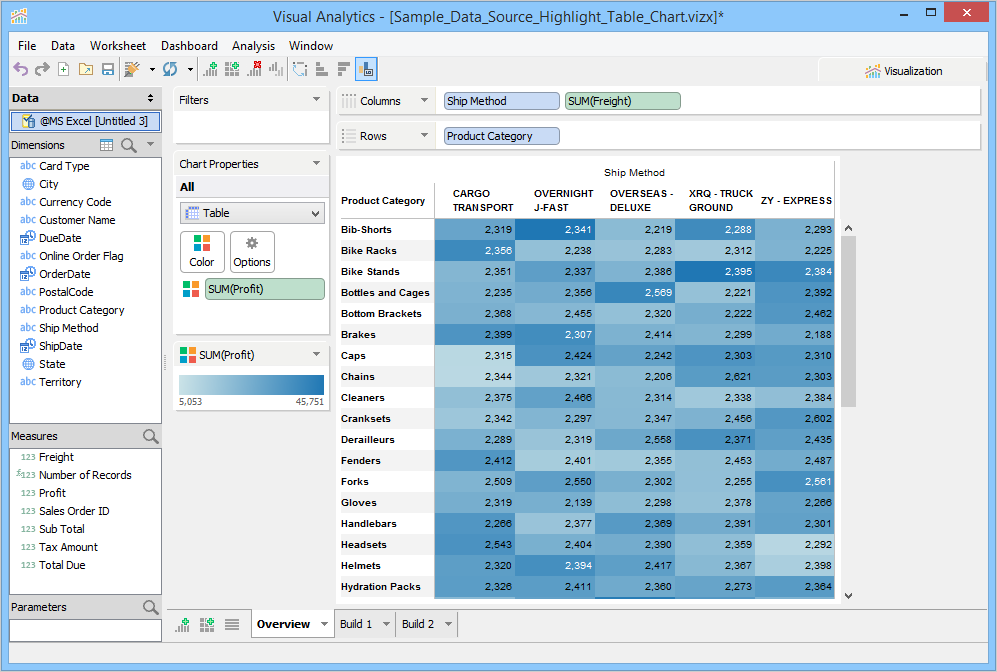Viewport: 997px width, 672px height.
Task: Click the search magnifier beside Dimensions
Action: [x=129, y=145]
